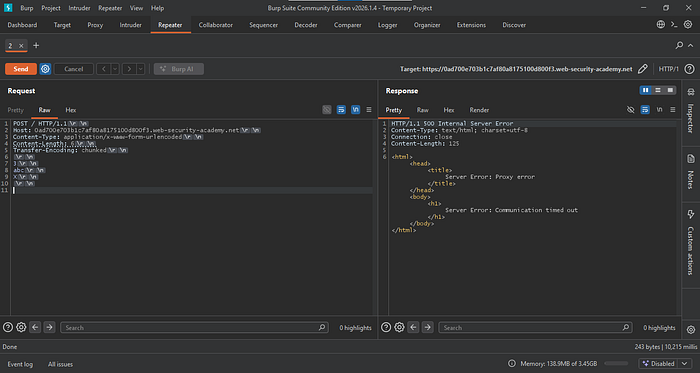Toggle request show non-printable \n characters
The image size is (700, 373).
355,109
